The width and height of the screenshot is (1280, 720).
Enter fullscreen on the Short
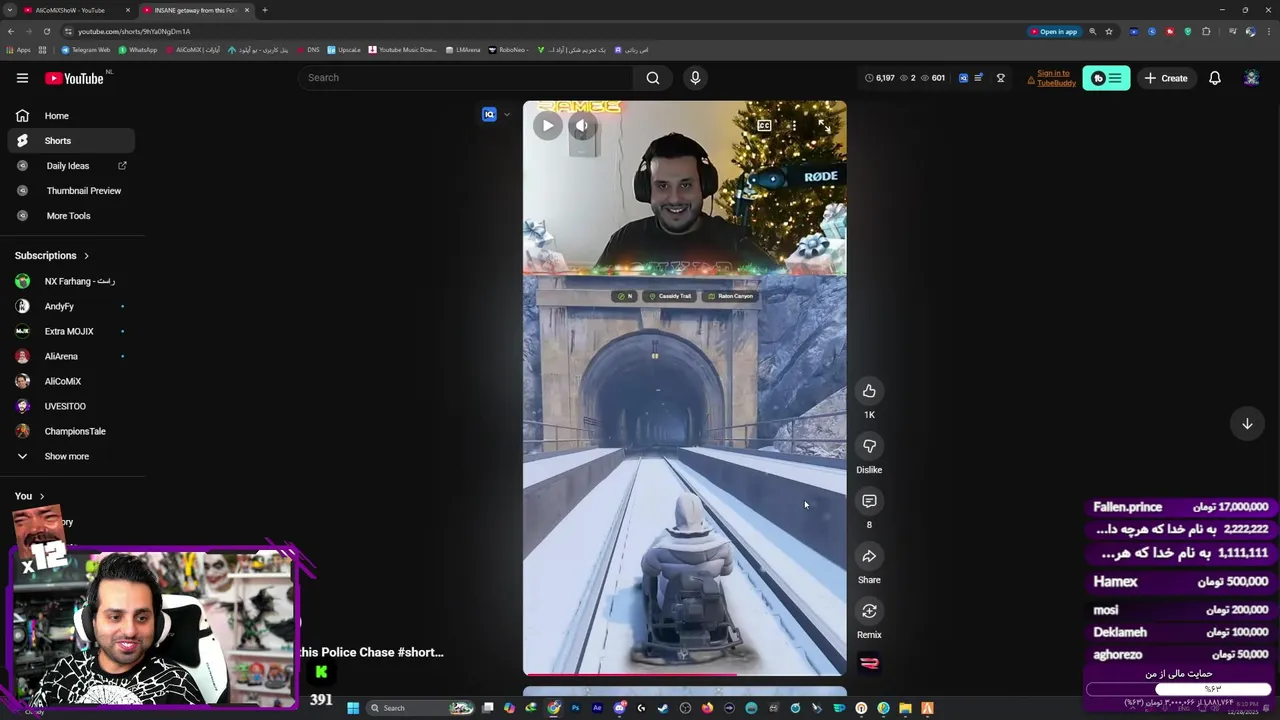(824, 126)
